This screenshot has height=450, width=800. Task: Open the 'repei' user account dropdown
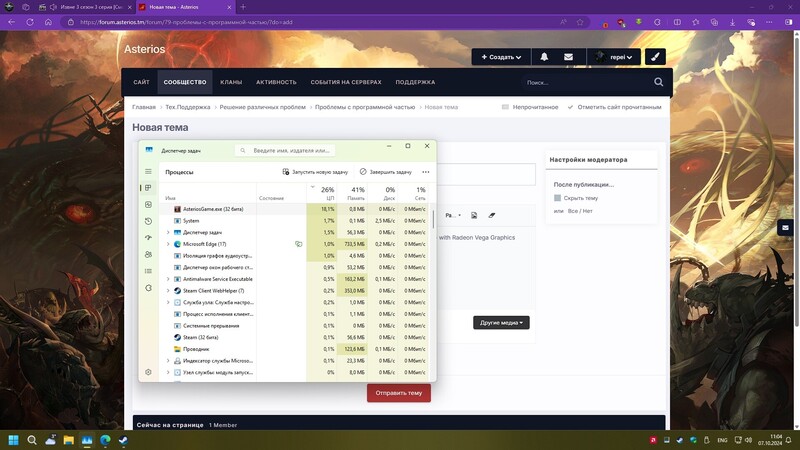coord(614,57)
